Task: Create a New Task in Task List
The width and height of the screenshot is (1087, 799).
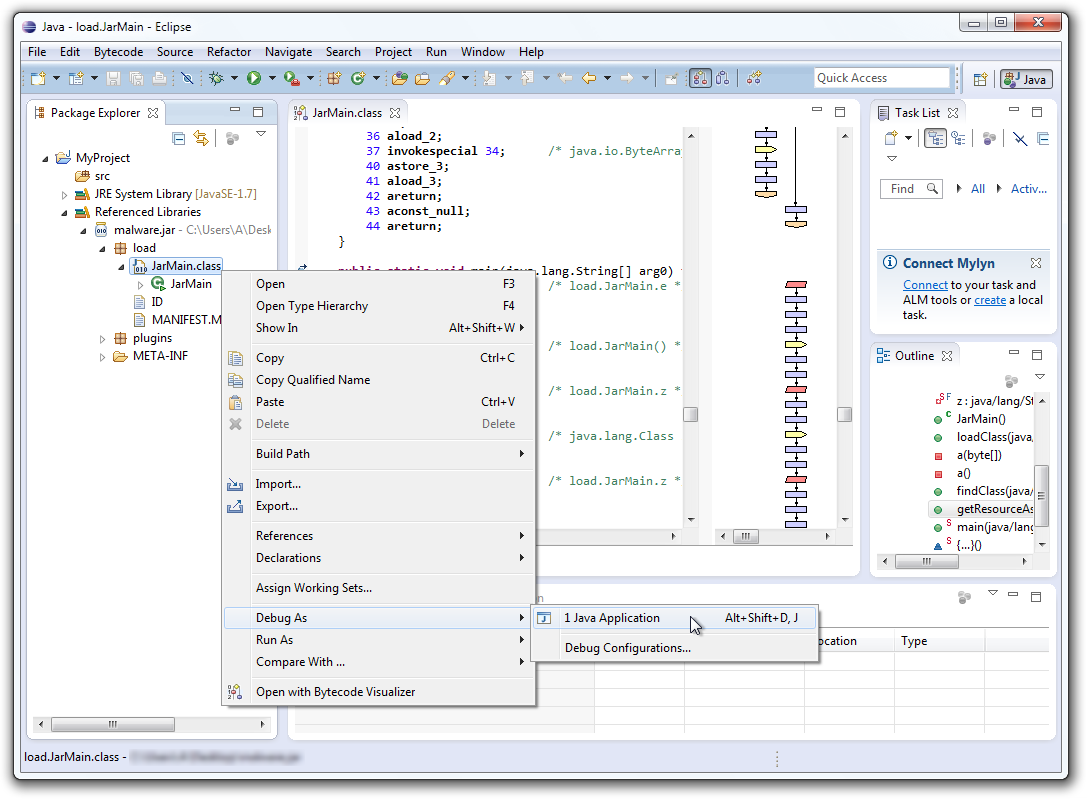Action: point(890,136)
